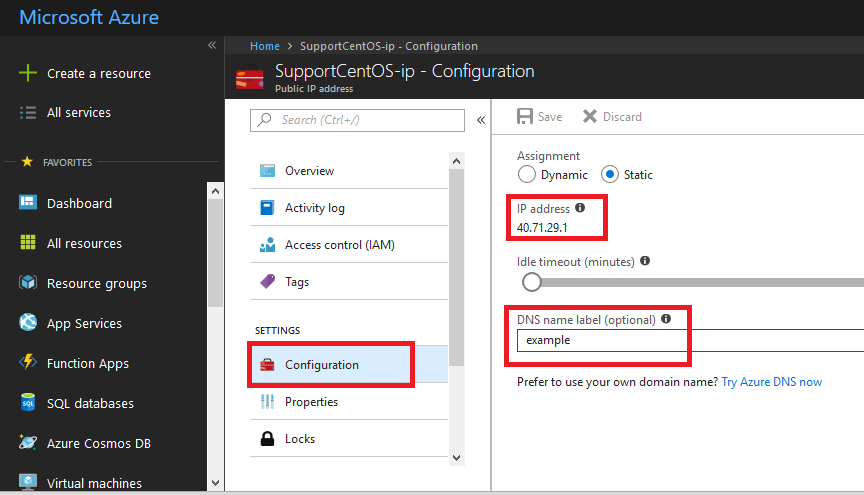Click resource menu scrollbar up arrow

pyautogui.click(x=456, y=161)
